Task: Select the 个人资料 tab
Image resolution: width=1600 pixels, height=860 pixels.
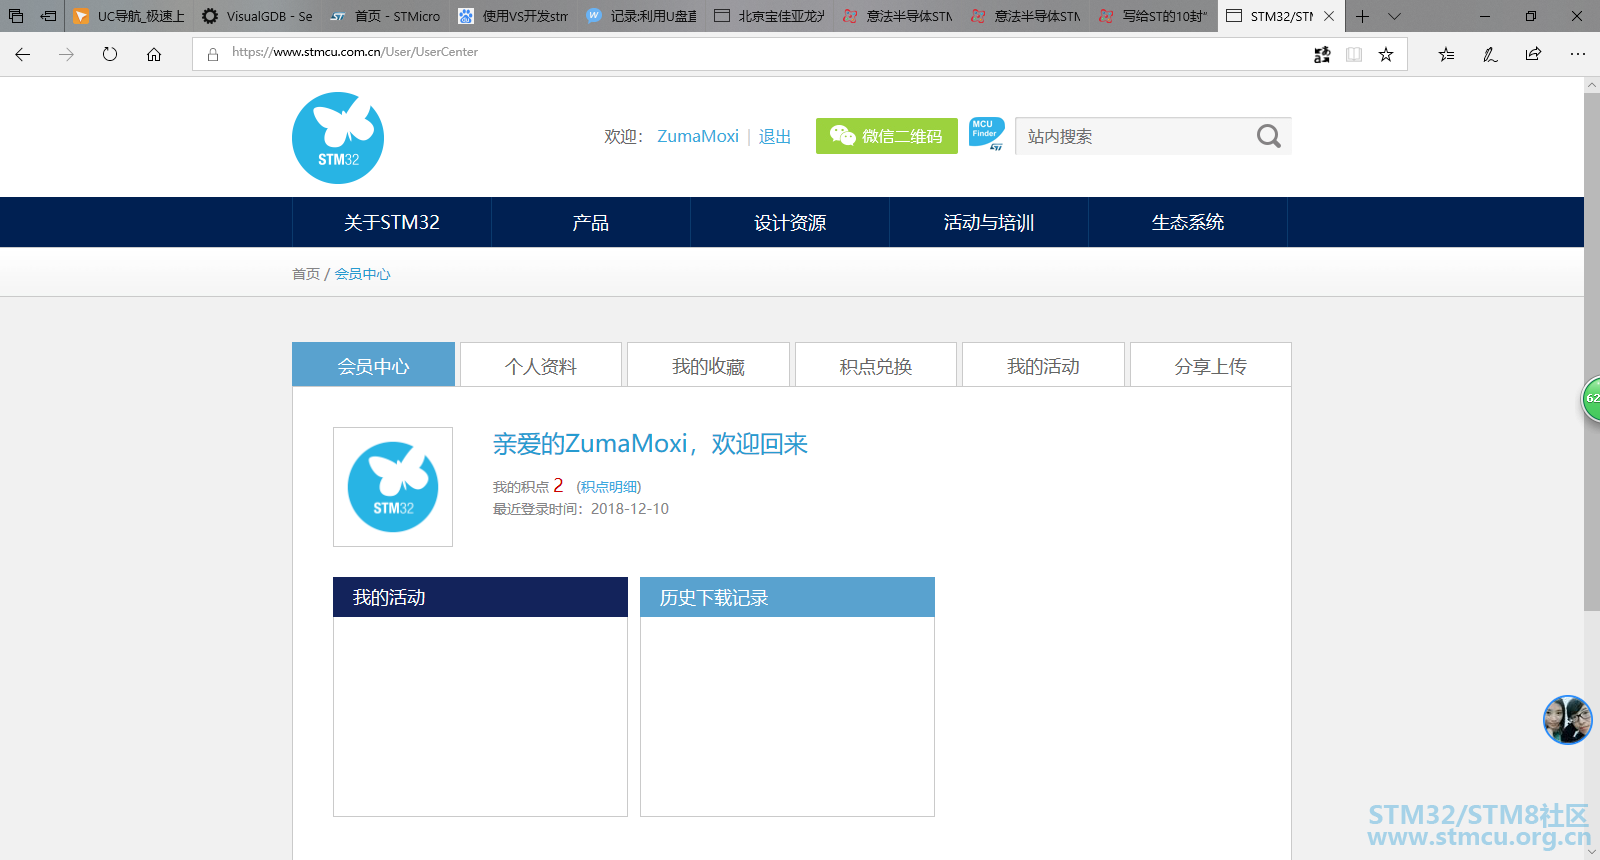Action: 541,365
